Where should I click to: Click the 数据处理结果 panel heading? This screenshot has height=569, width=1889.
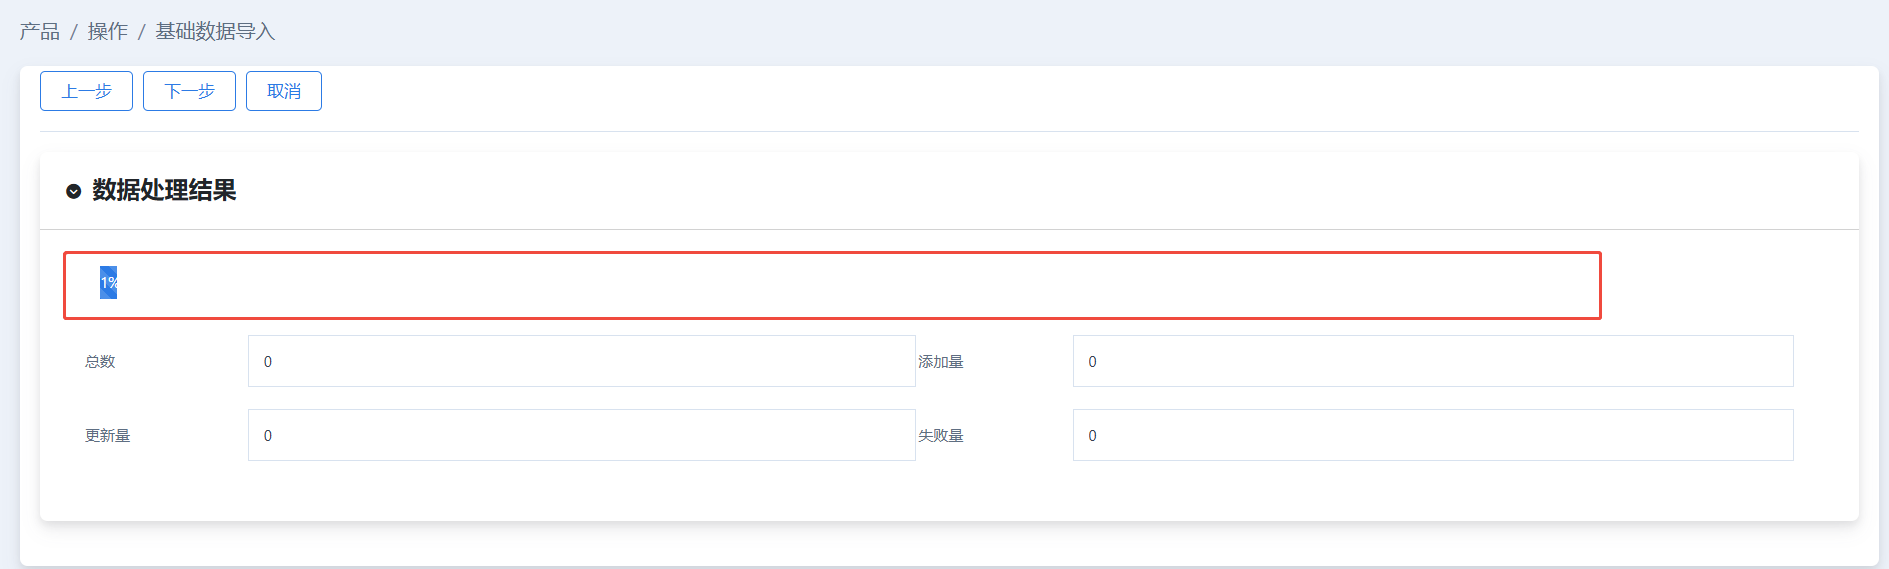click(x=164, y=190)
